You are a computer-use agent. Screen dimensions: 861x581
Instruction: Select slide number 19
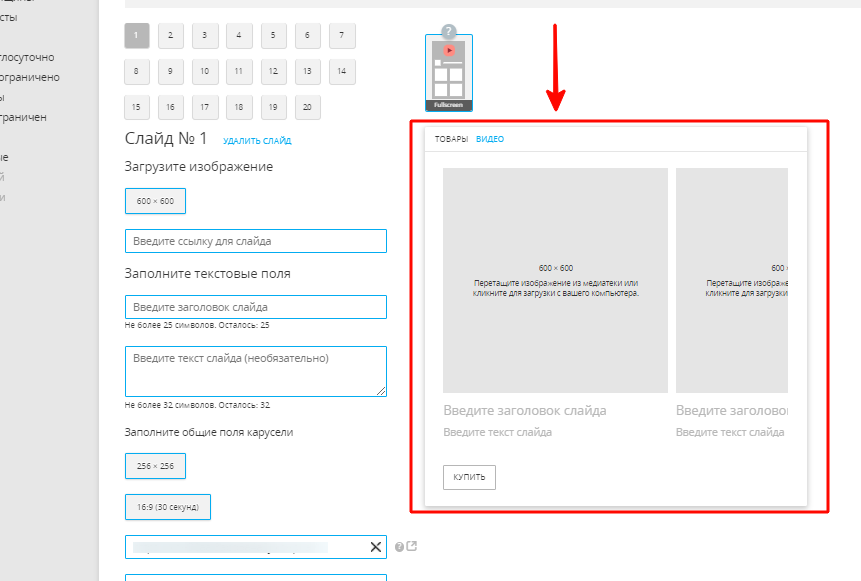pos(273,108)
